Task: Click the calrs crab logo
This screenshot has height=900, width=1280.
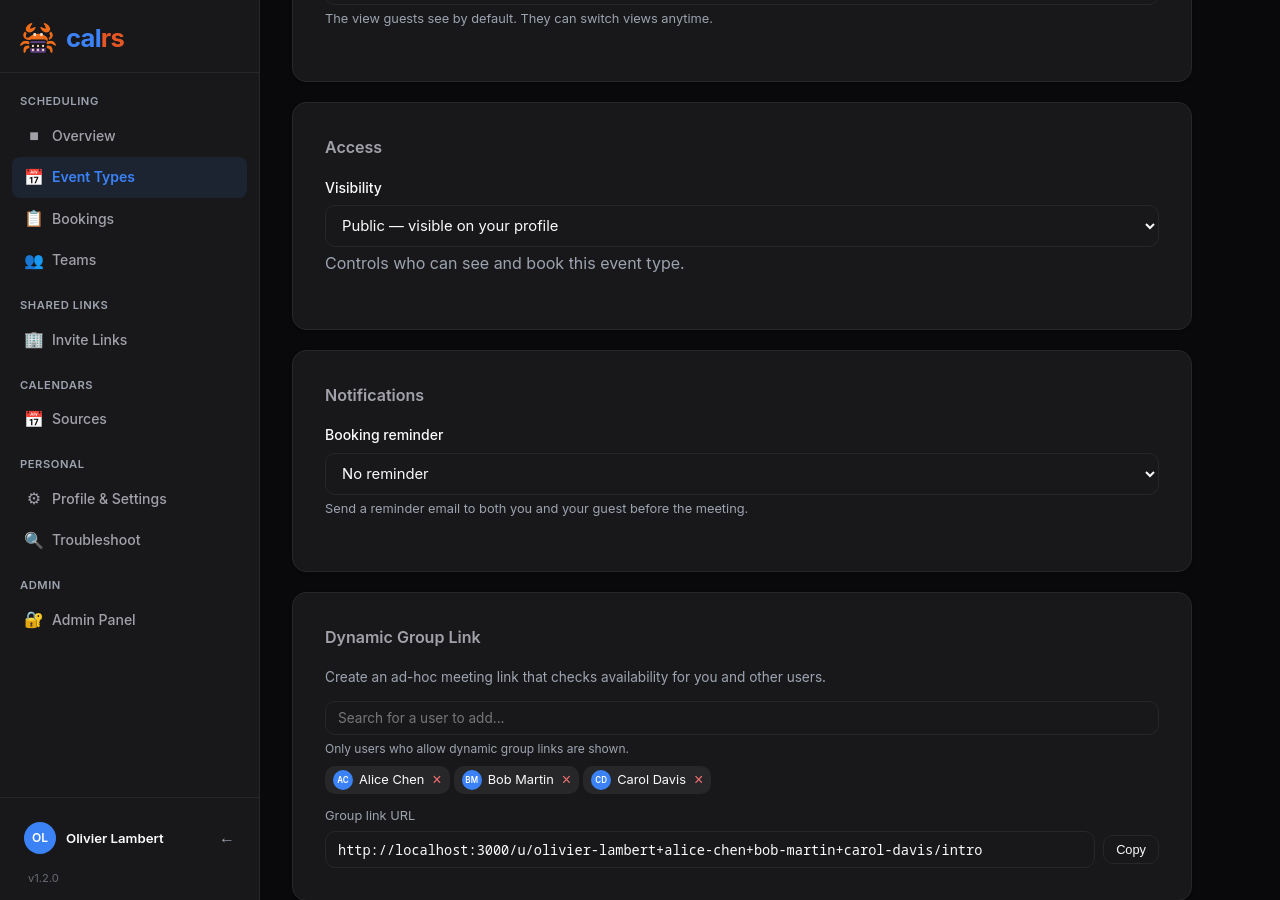Action: point(36,38)
